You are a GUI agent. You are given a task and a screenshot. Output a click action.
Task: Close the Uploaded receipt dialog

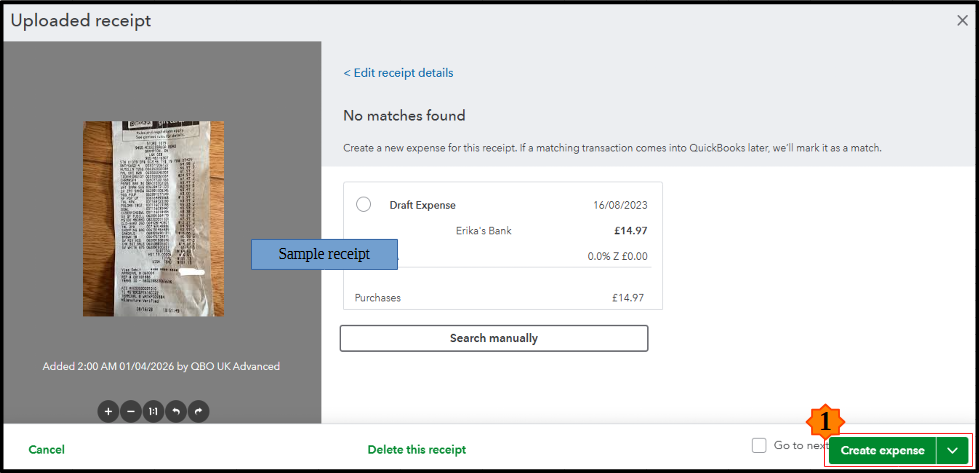pyautogui.click(x=962, y=20)
